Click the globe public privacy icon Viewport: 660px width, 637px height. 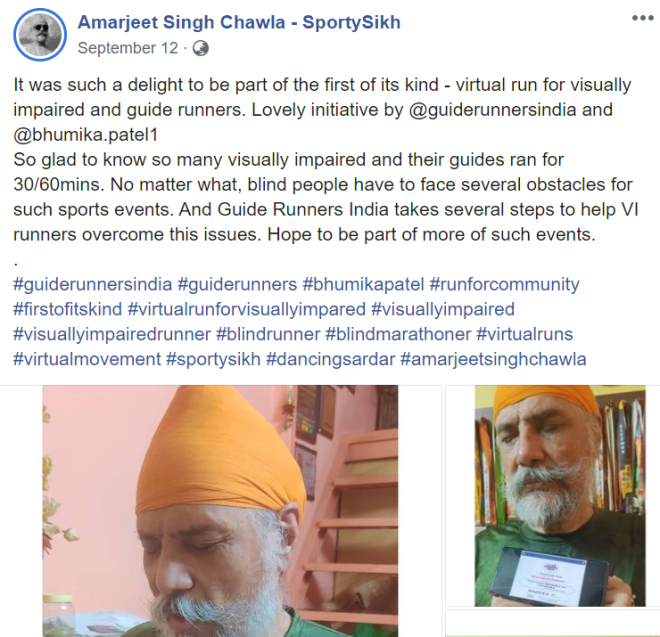[200, 48]
